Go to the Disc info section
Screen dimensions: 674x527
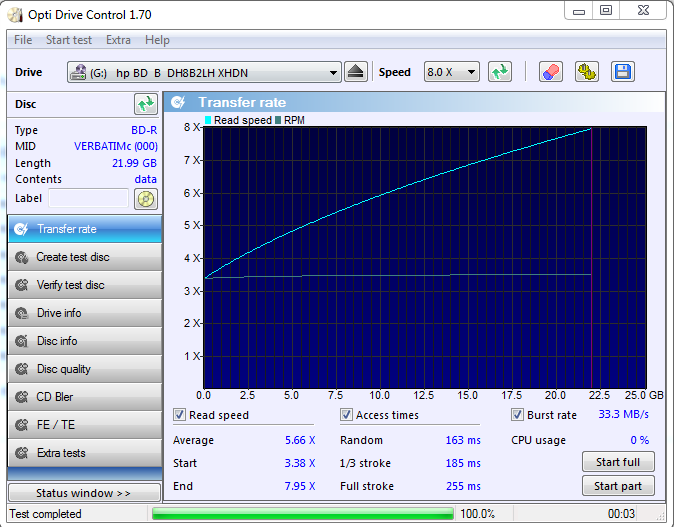(x=85, y=341)
